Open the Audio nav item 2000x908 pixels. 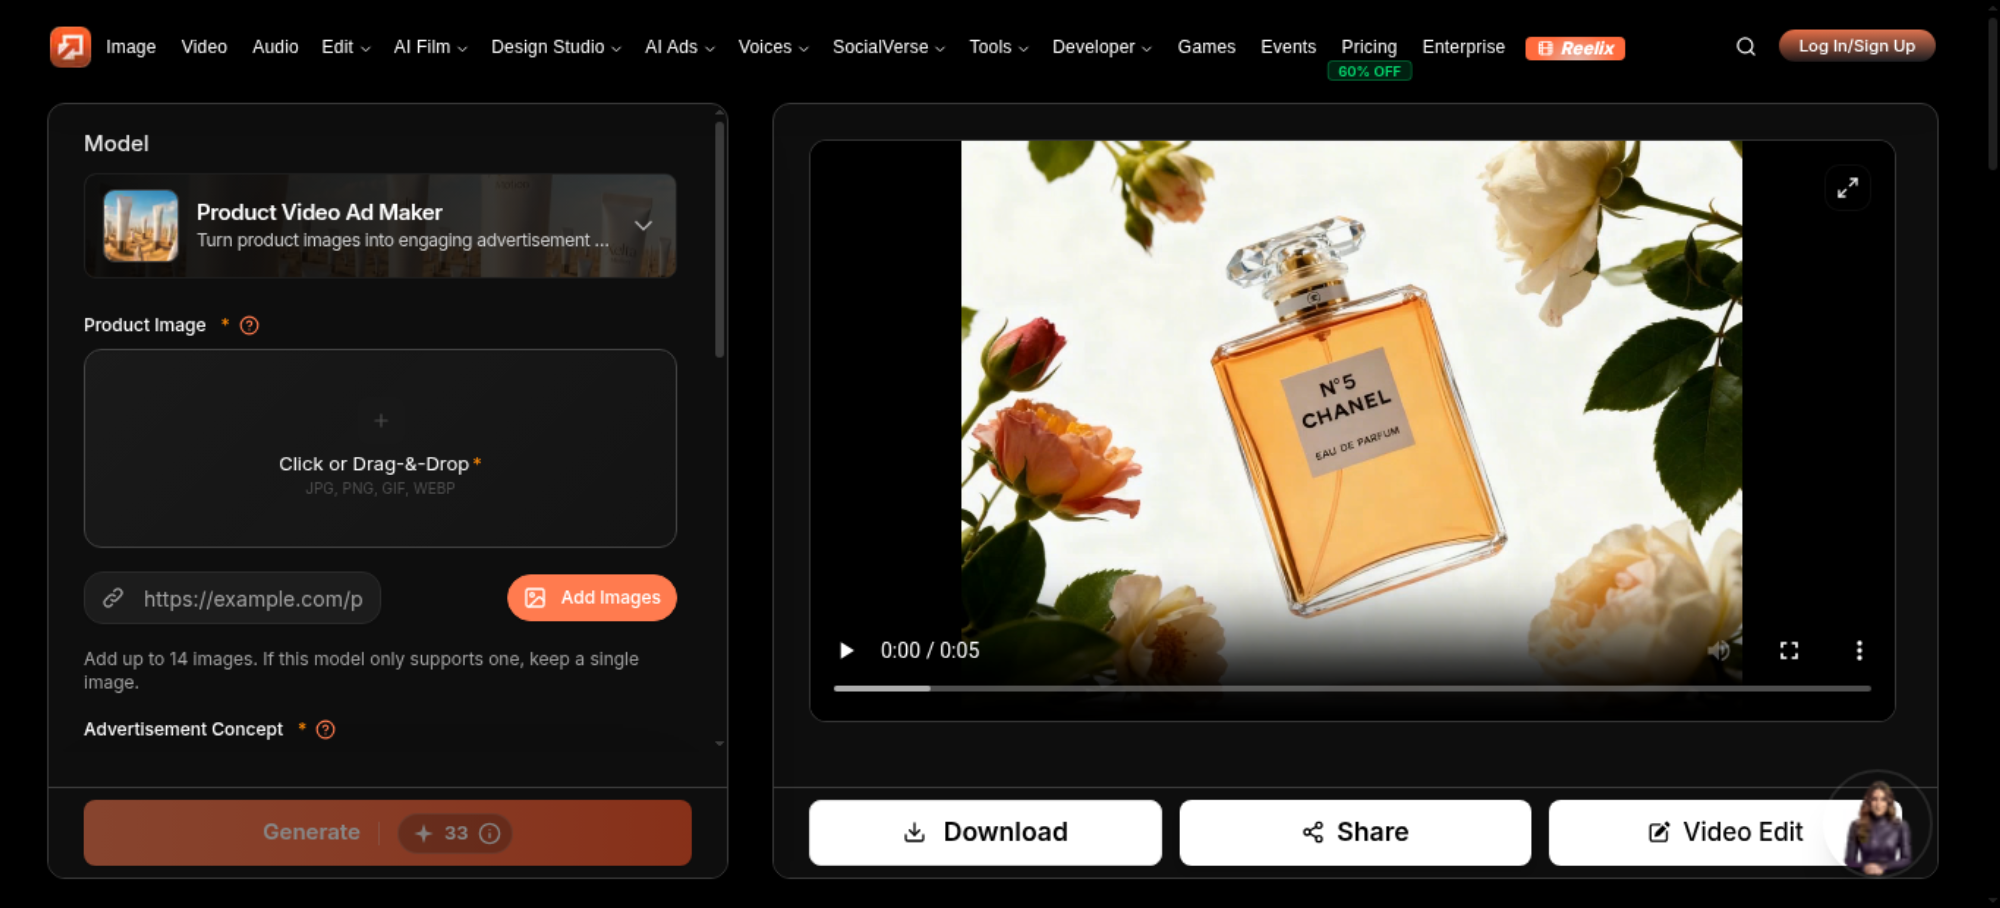(275, 47)
